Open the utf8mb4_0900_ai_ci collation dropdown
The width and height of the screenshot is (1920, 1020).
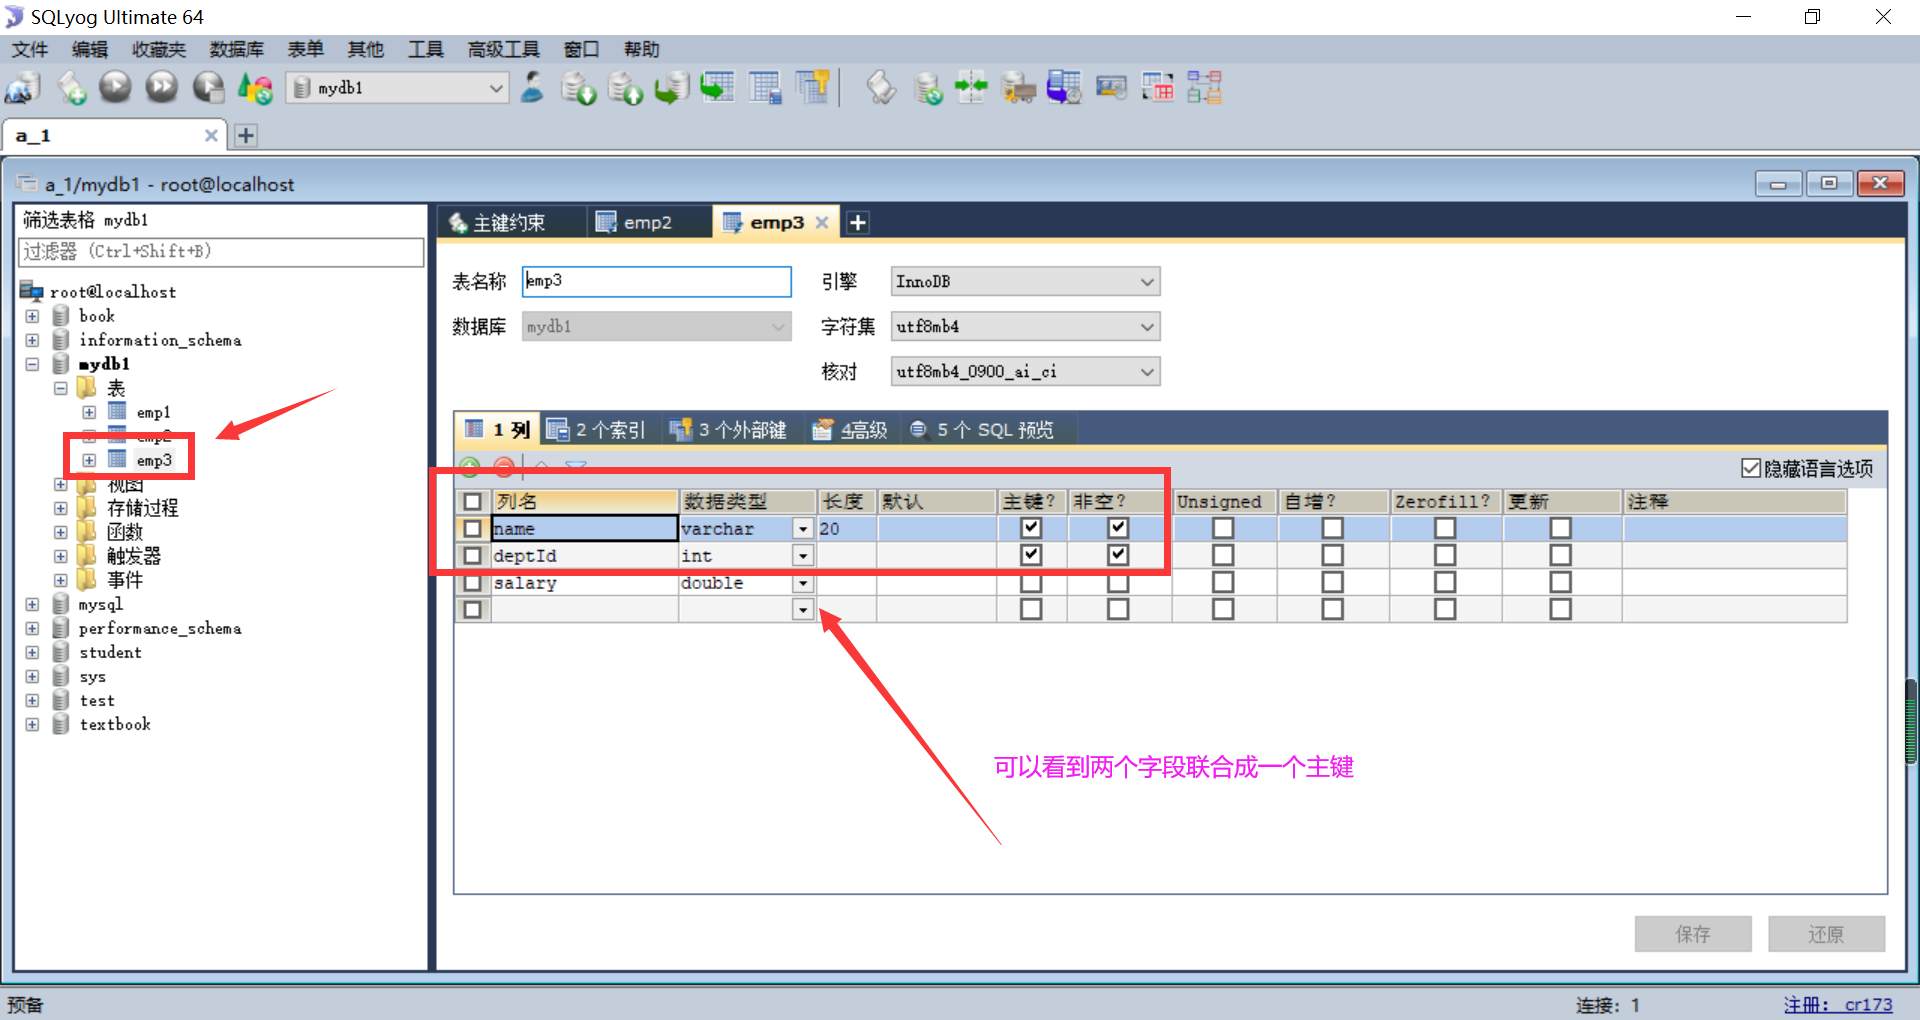pyautogui.click(x=1147, y=372)
